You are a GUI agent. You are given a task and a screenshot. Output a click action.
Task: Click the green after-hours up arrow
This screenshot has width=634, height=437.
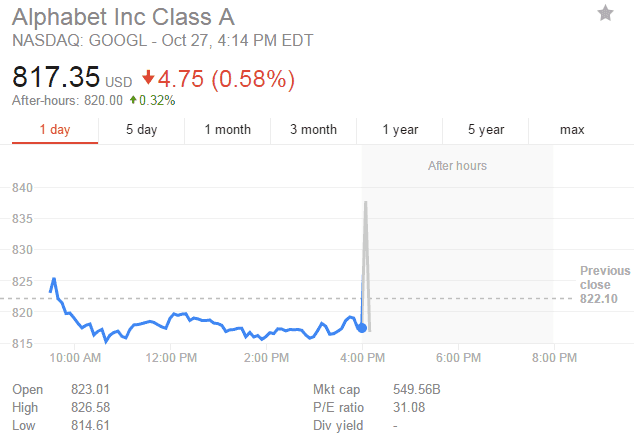133,100
